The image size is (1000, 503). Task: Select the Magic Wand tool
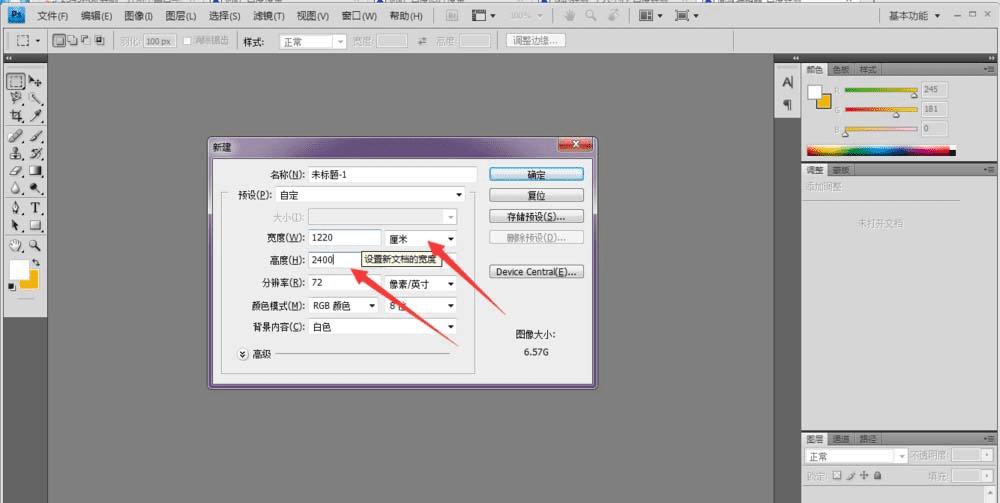point(35,98)
